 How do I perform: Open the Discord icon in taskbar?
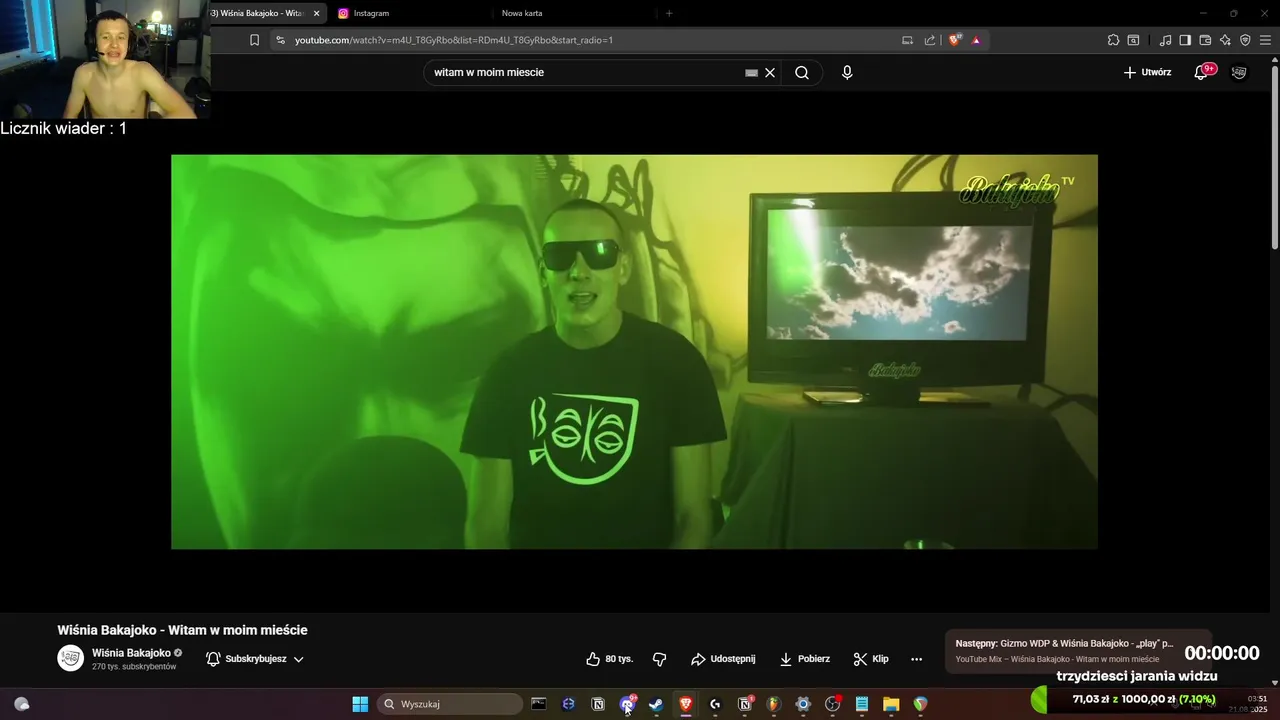627,704
